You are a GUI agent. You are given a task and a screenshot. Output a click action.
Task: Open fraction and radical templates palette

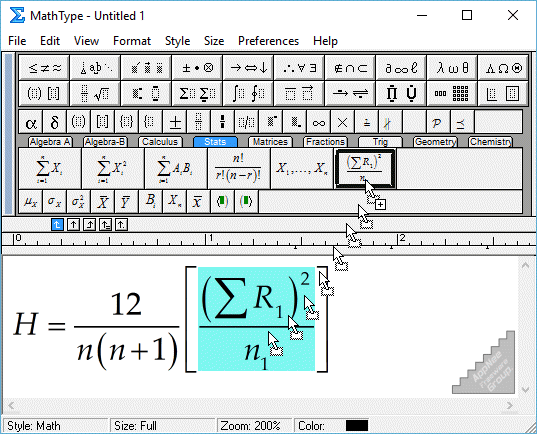point(95,93)
